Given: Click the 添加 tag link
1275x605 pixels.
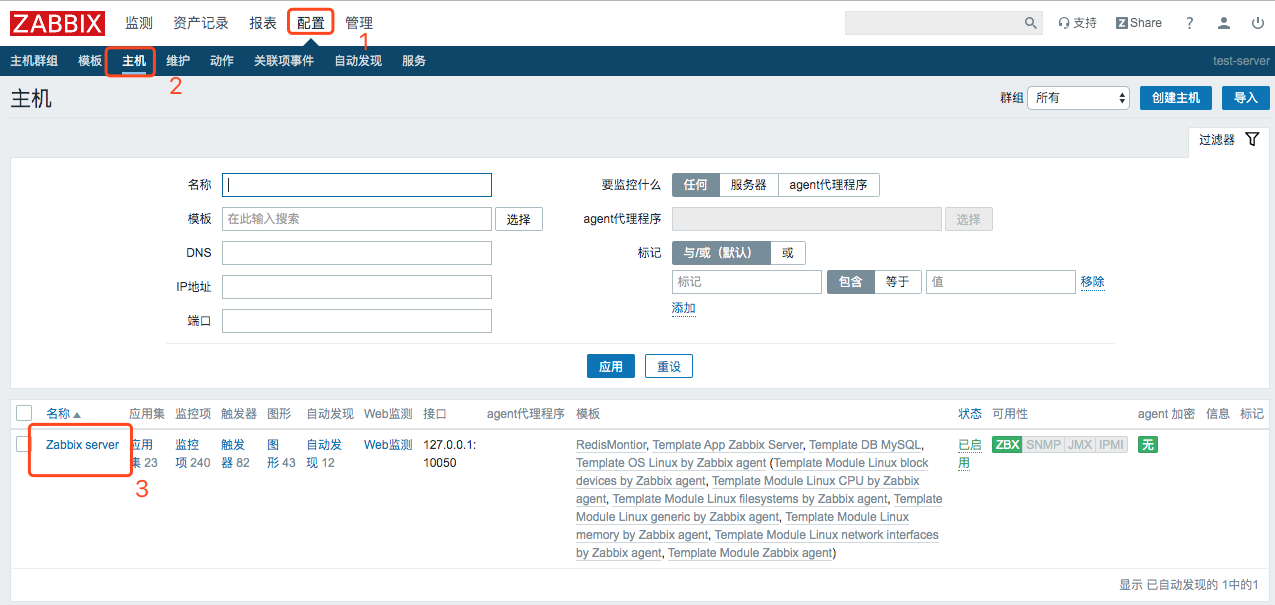Looking at the screenshot, I should point(684,308).
